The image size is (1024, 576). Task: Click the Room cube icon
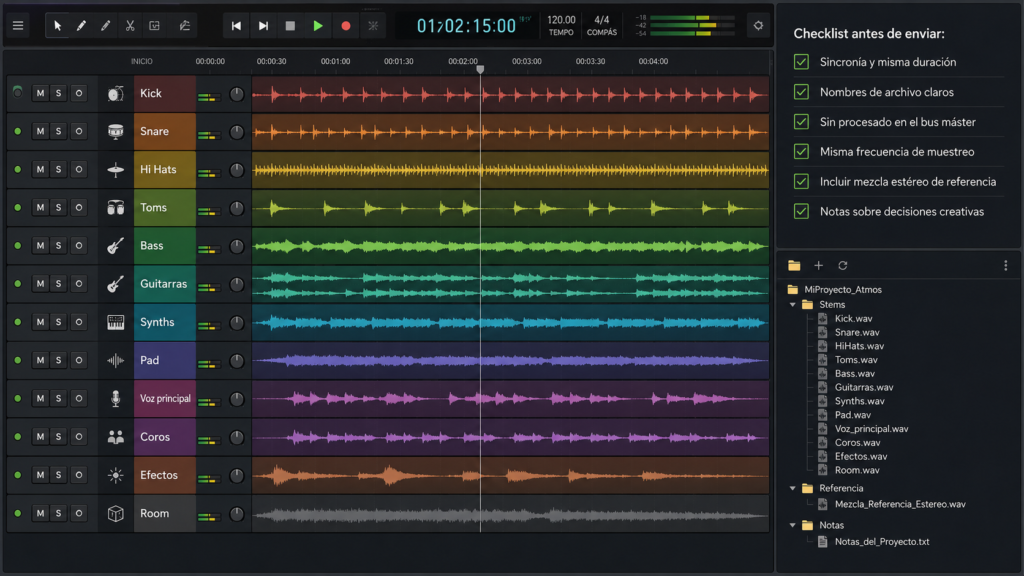[x=116, y=513]
